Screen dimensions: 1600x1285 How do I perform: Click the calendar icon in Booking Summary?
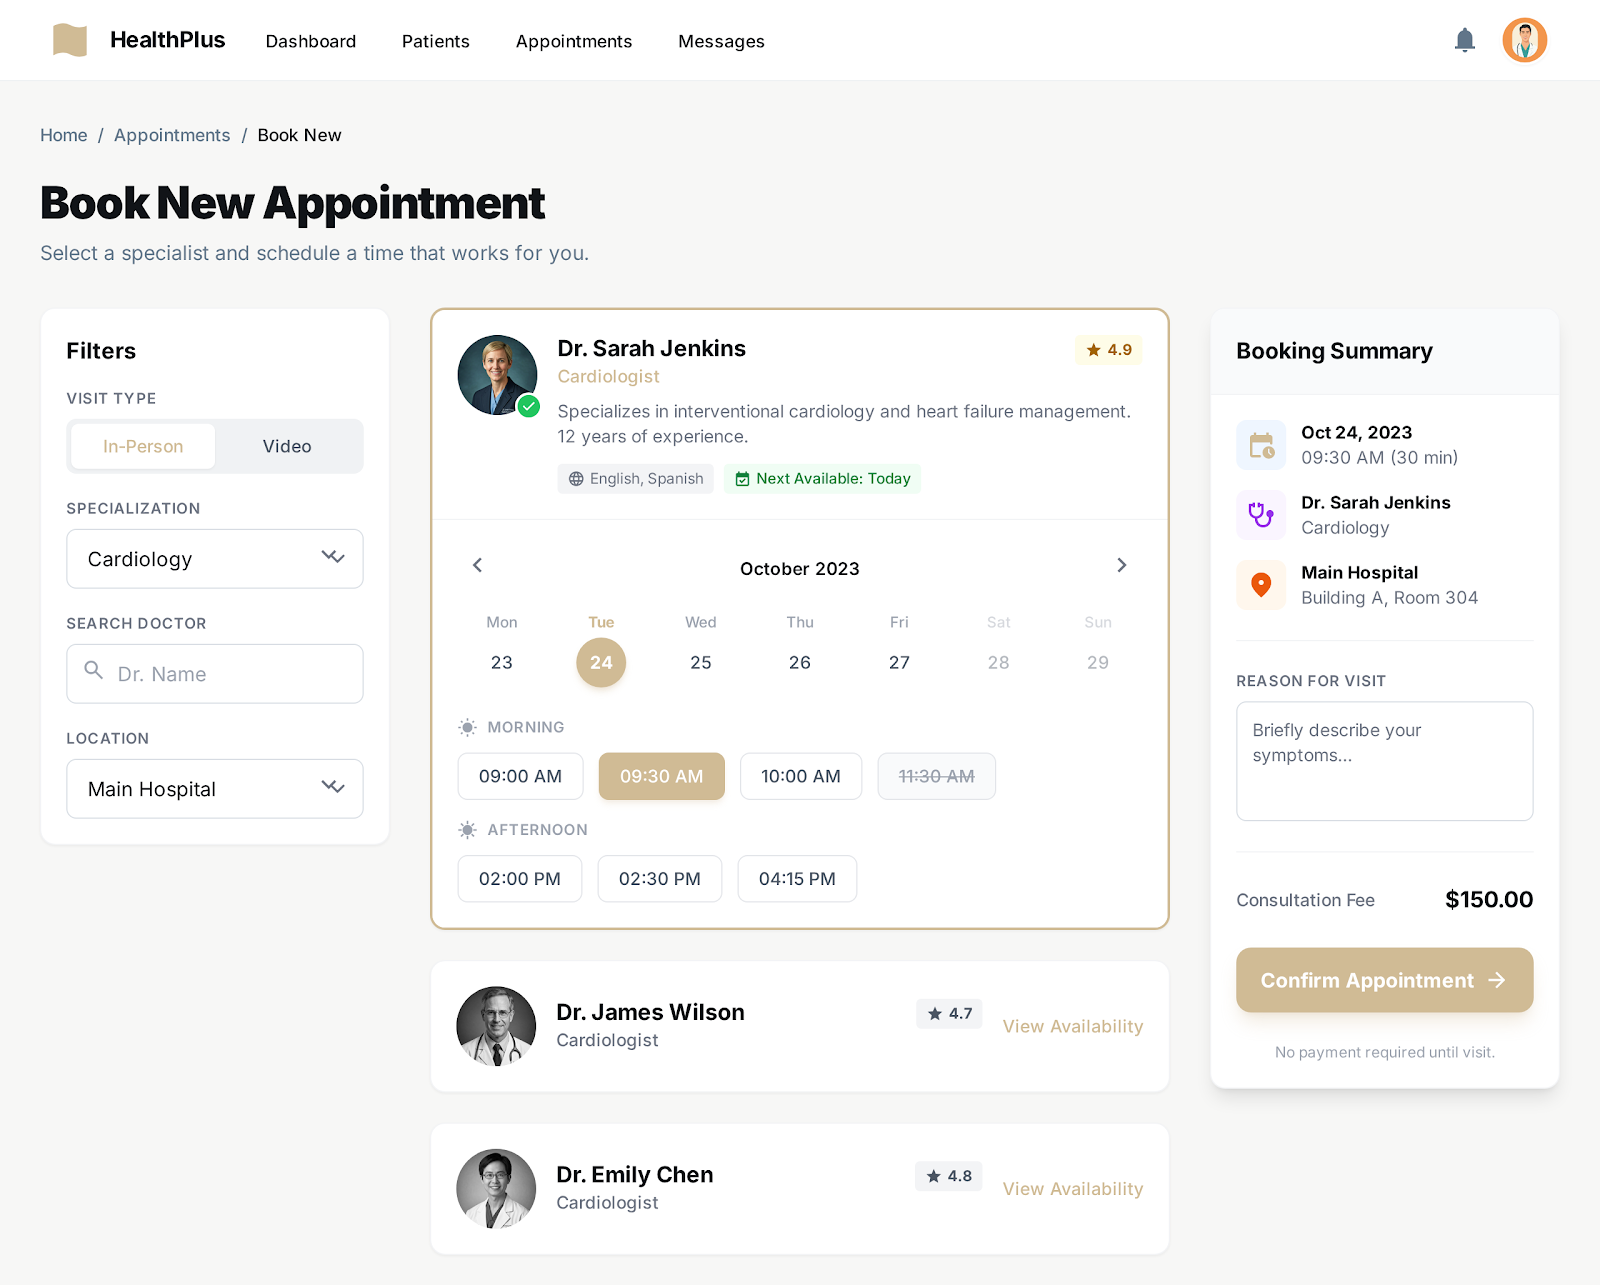(1260, 444)
